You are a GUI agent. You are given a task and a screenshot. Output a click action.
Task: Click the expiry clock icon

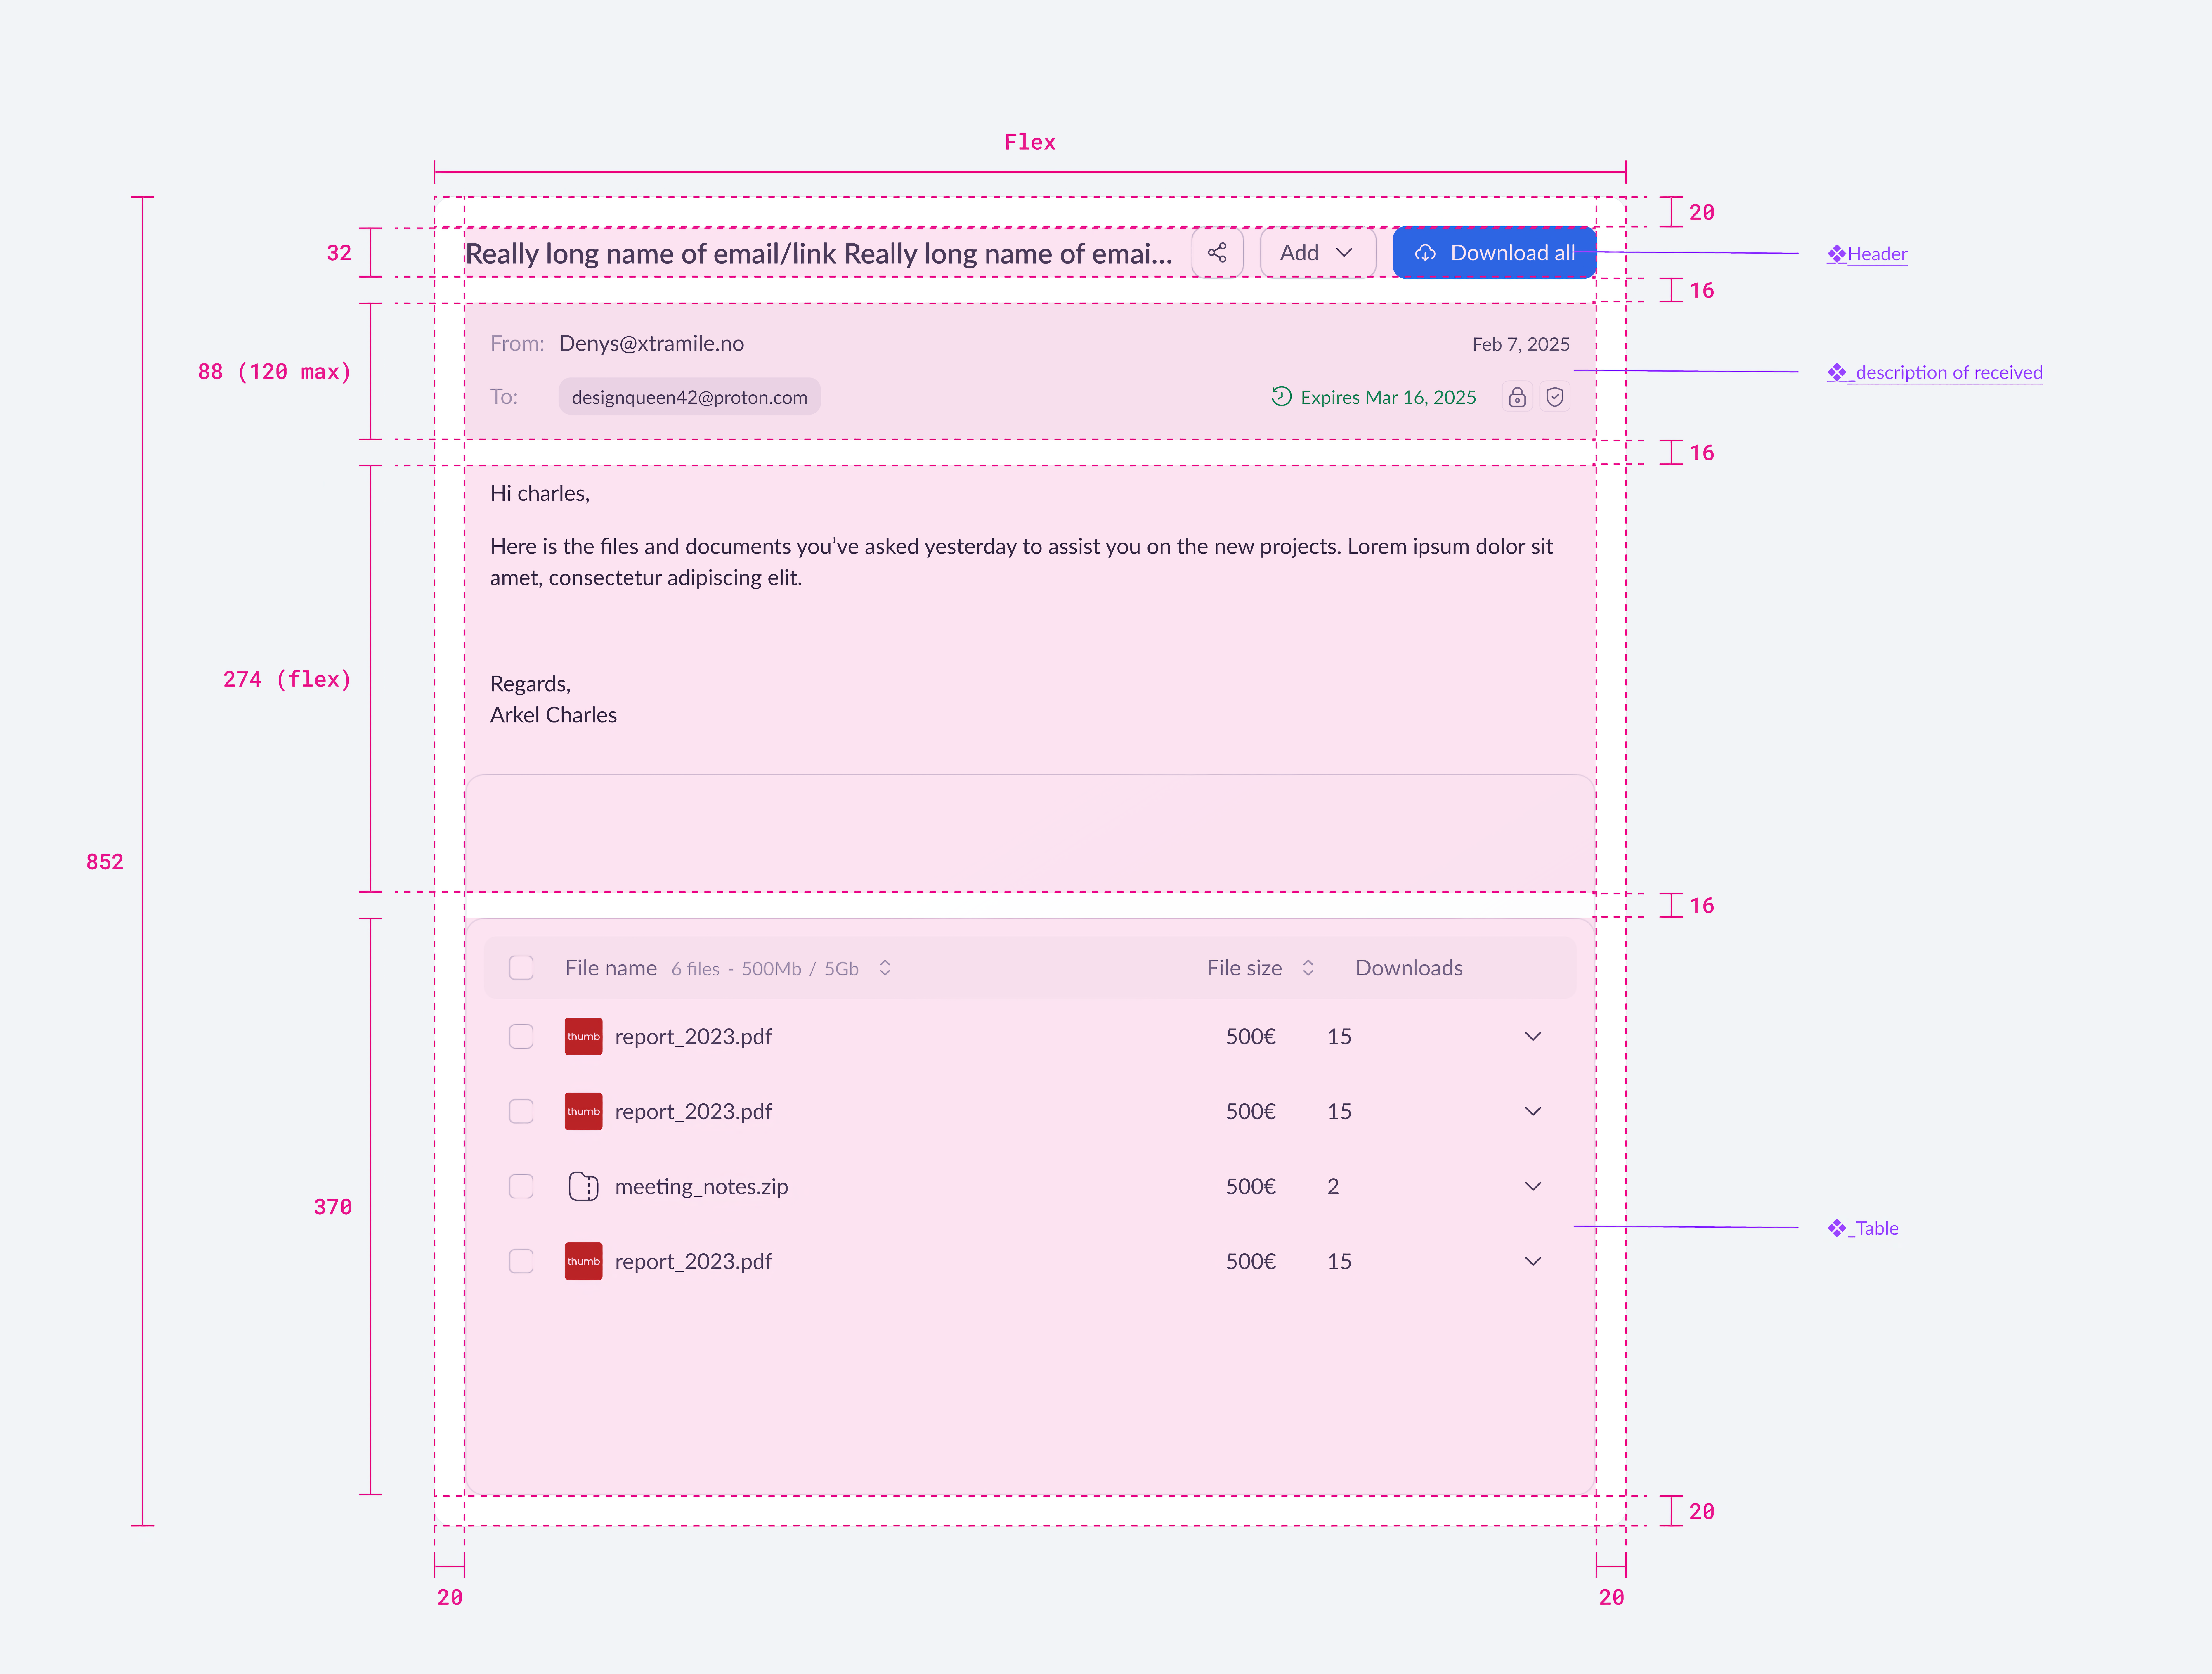[x=1281, y=396]
